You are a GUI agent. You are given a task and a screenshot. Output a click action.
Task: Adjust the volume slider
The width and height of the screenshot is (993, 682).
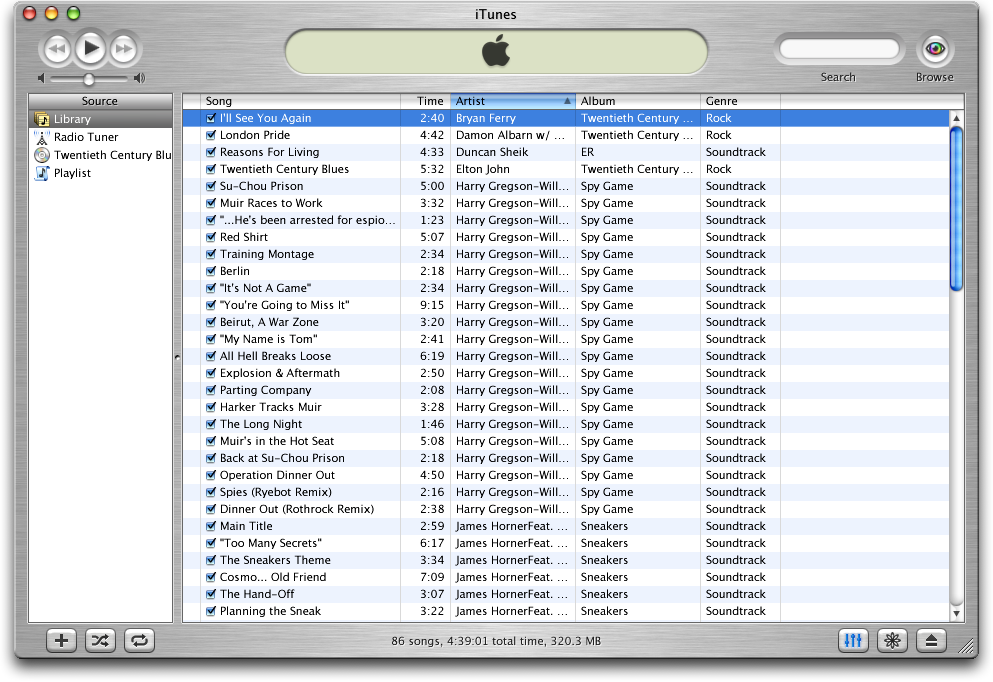click(89, 78)
